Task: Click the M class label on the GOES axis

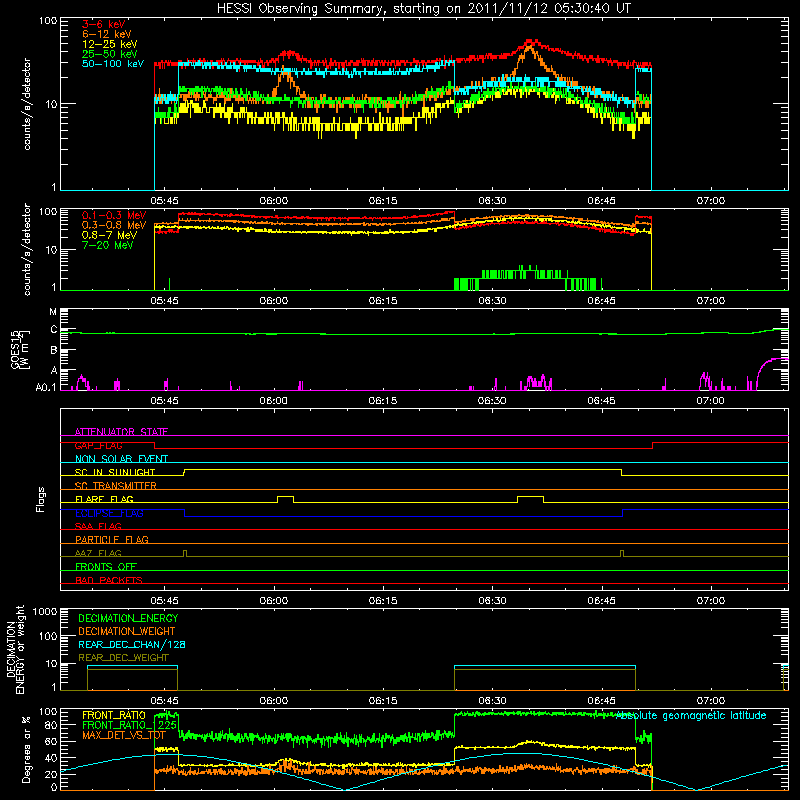Action: click(x=53, y=312)
